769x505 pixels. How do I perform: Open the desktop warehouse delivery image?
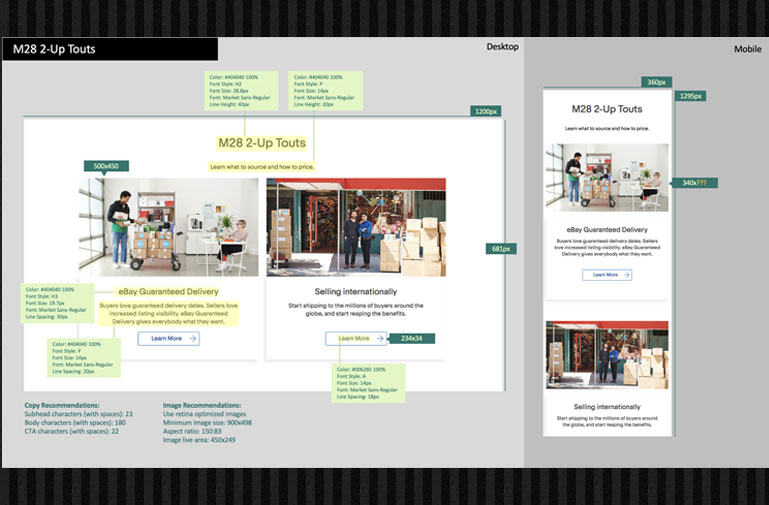[x=168, y=227]
